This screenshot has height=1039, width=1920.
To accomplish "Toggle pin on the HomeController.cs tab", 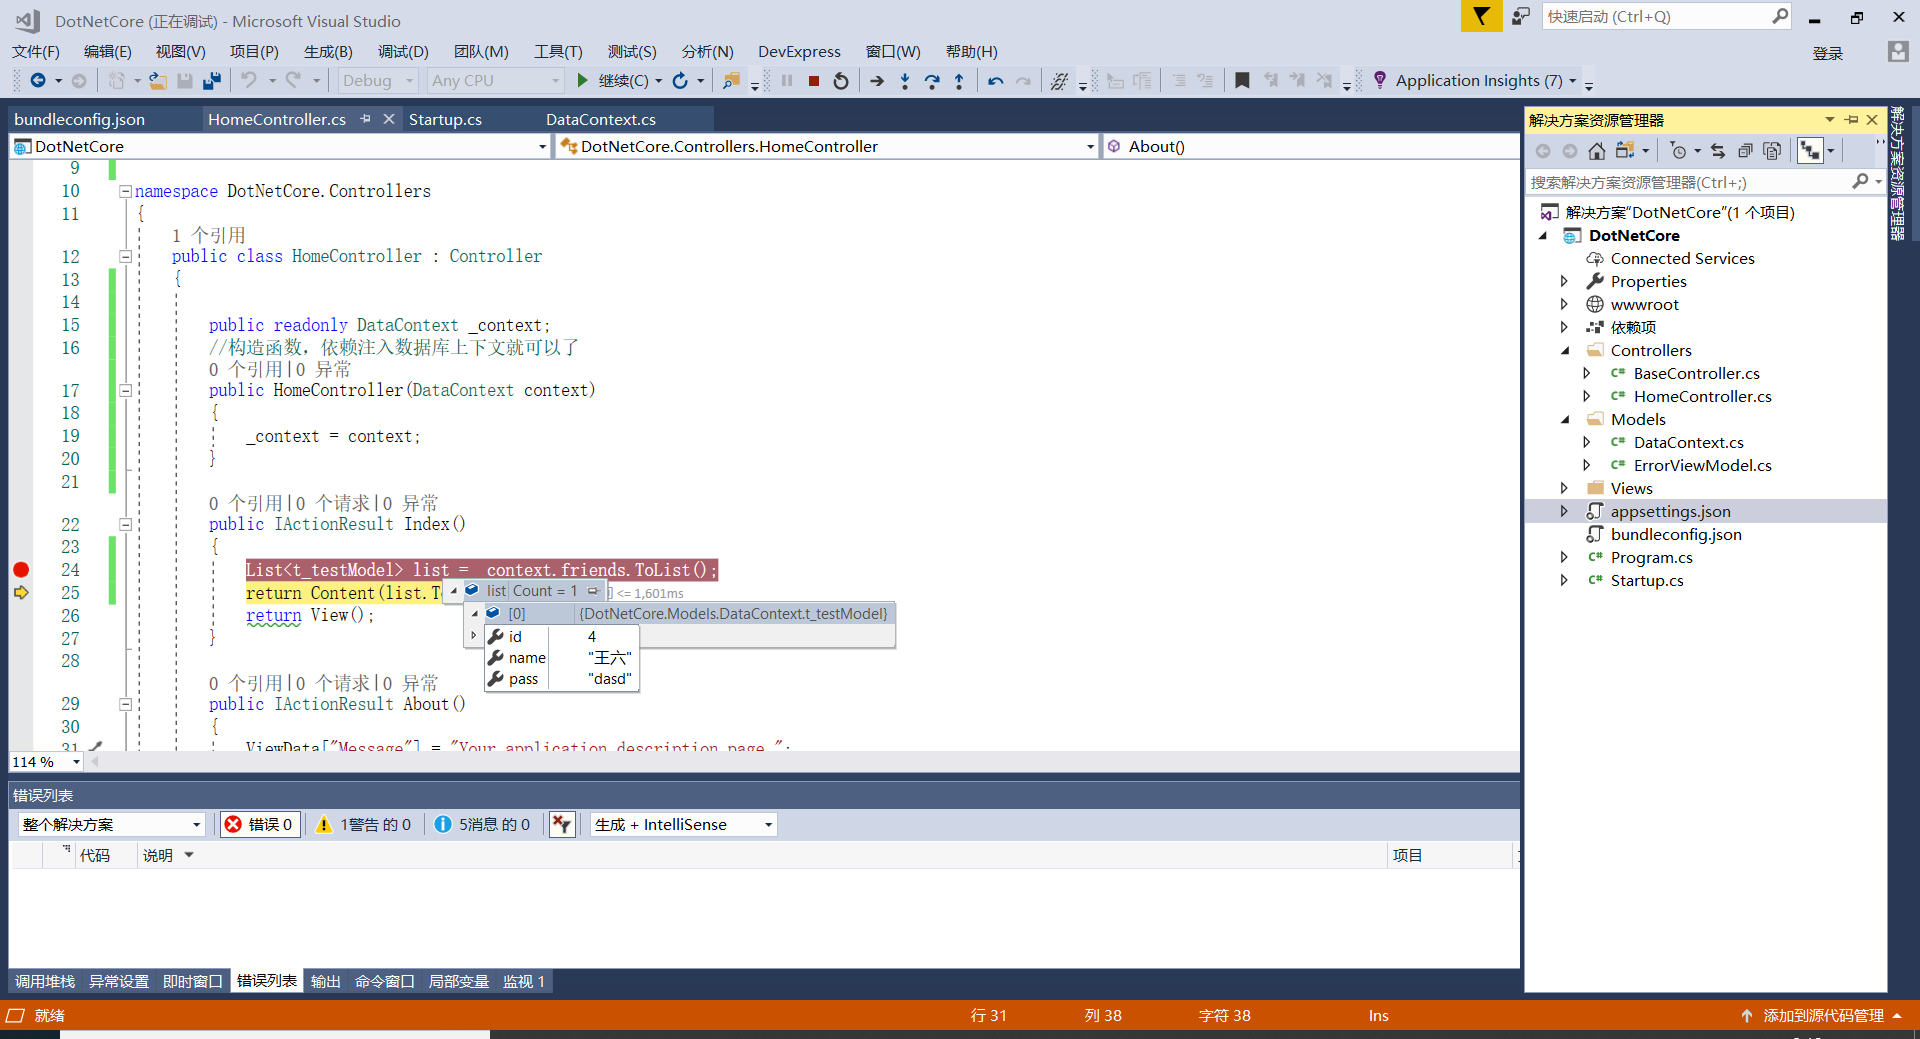I will [x=366, y=119].
